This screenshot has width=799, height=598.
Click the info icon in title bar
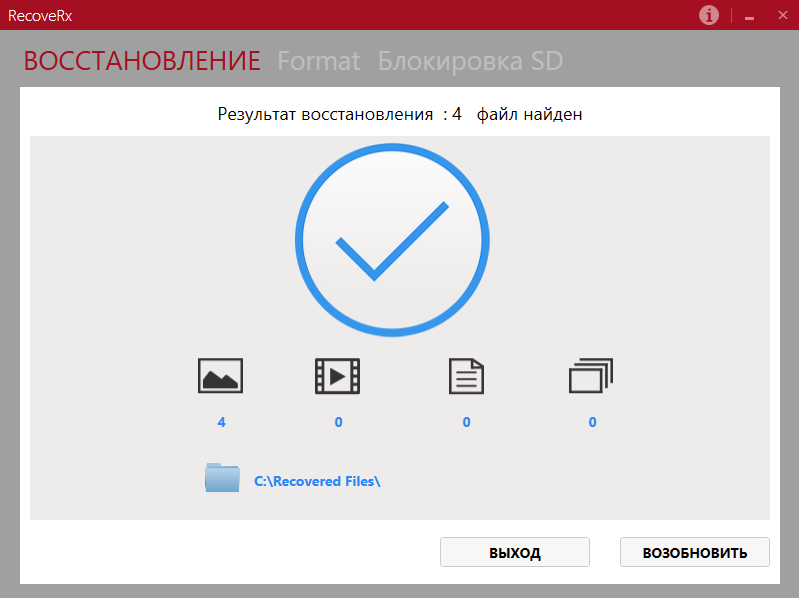(x=709, y=15)
